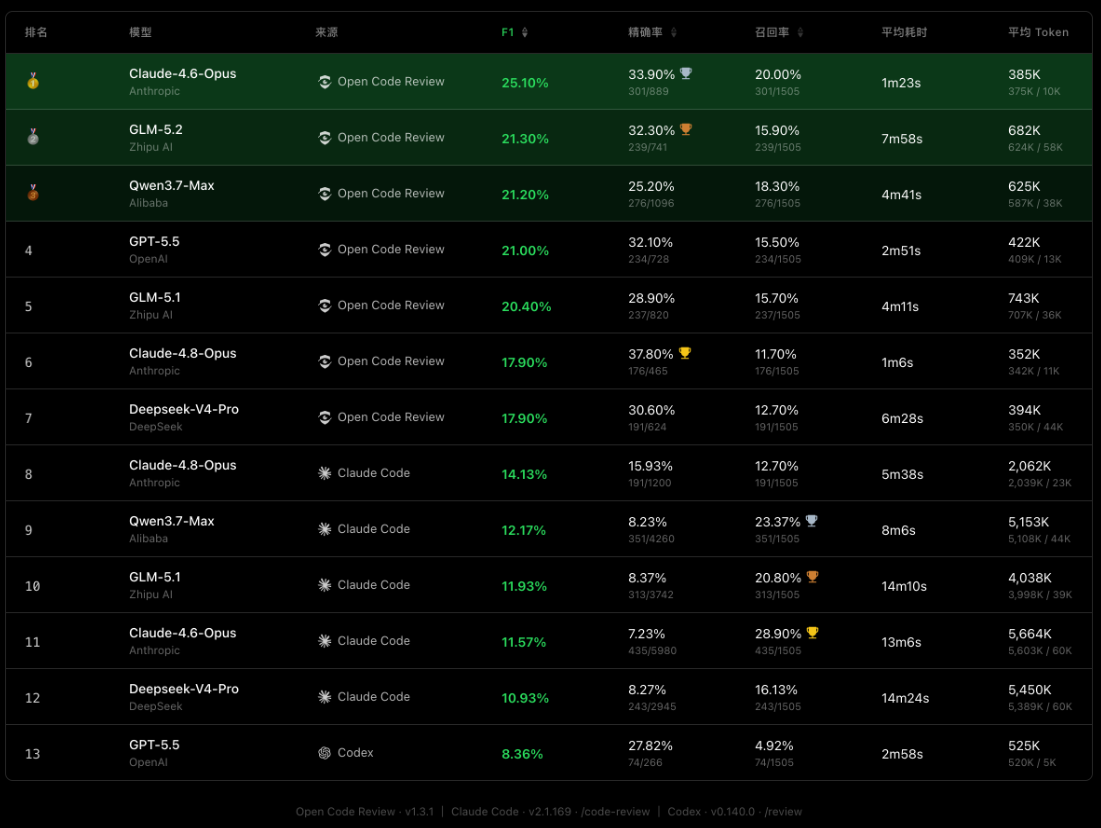Click average time 7m58s
The width and height of the screenshot is (1101, 828).
click(902, 139)
